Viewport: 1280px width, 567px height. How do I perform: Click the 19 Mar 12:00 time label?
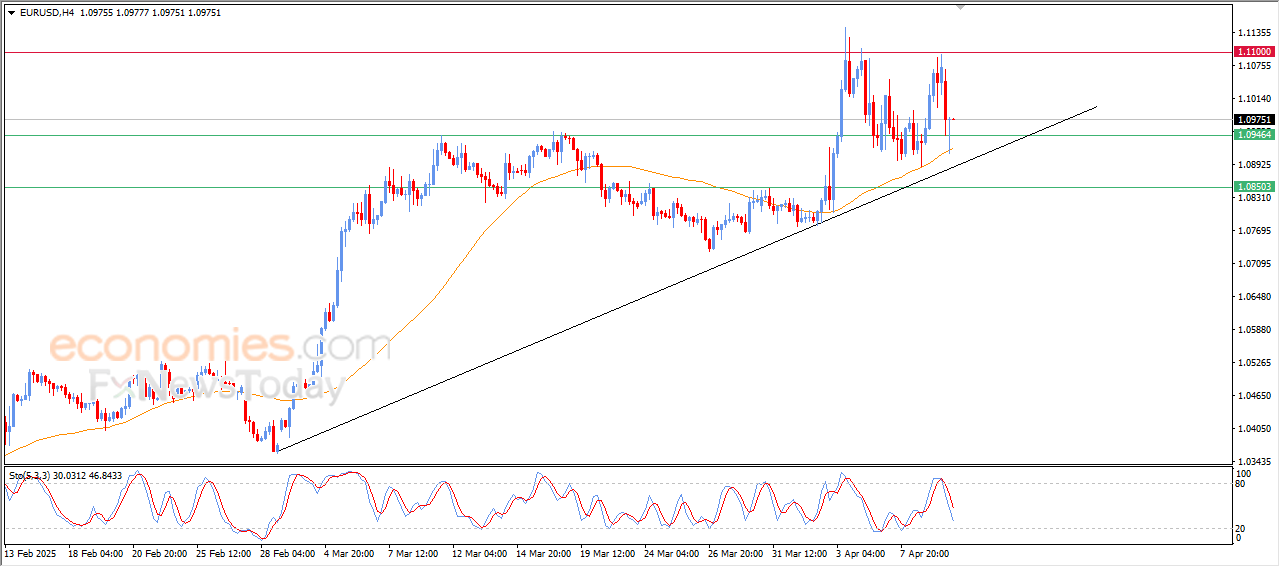point(608,552)
